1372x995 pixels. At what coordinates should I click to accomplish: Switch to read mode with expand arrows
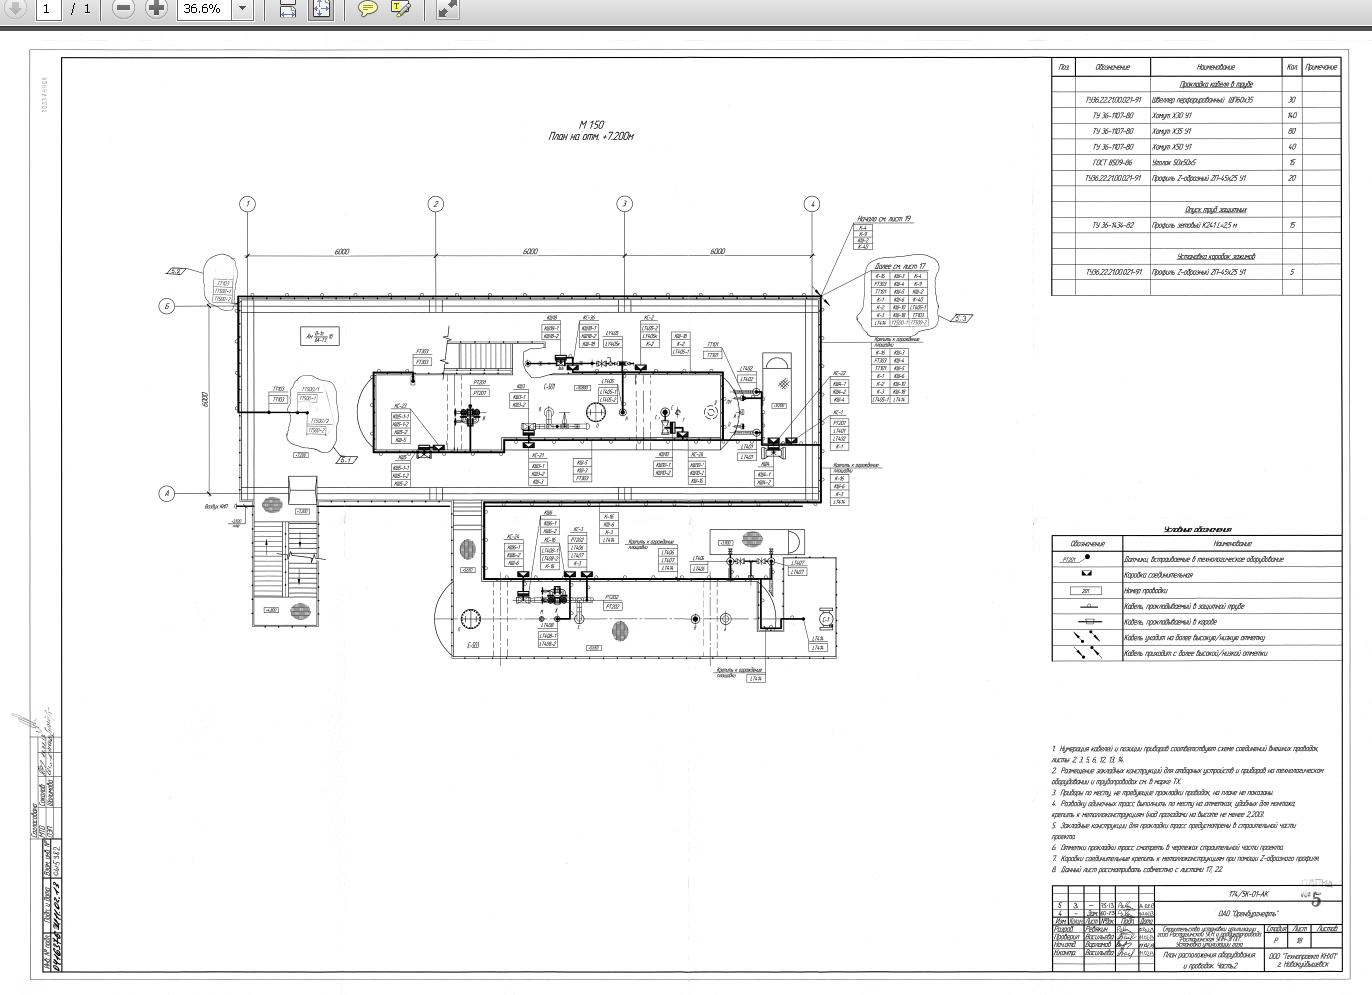tap(447, 8)
